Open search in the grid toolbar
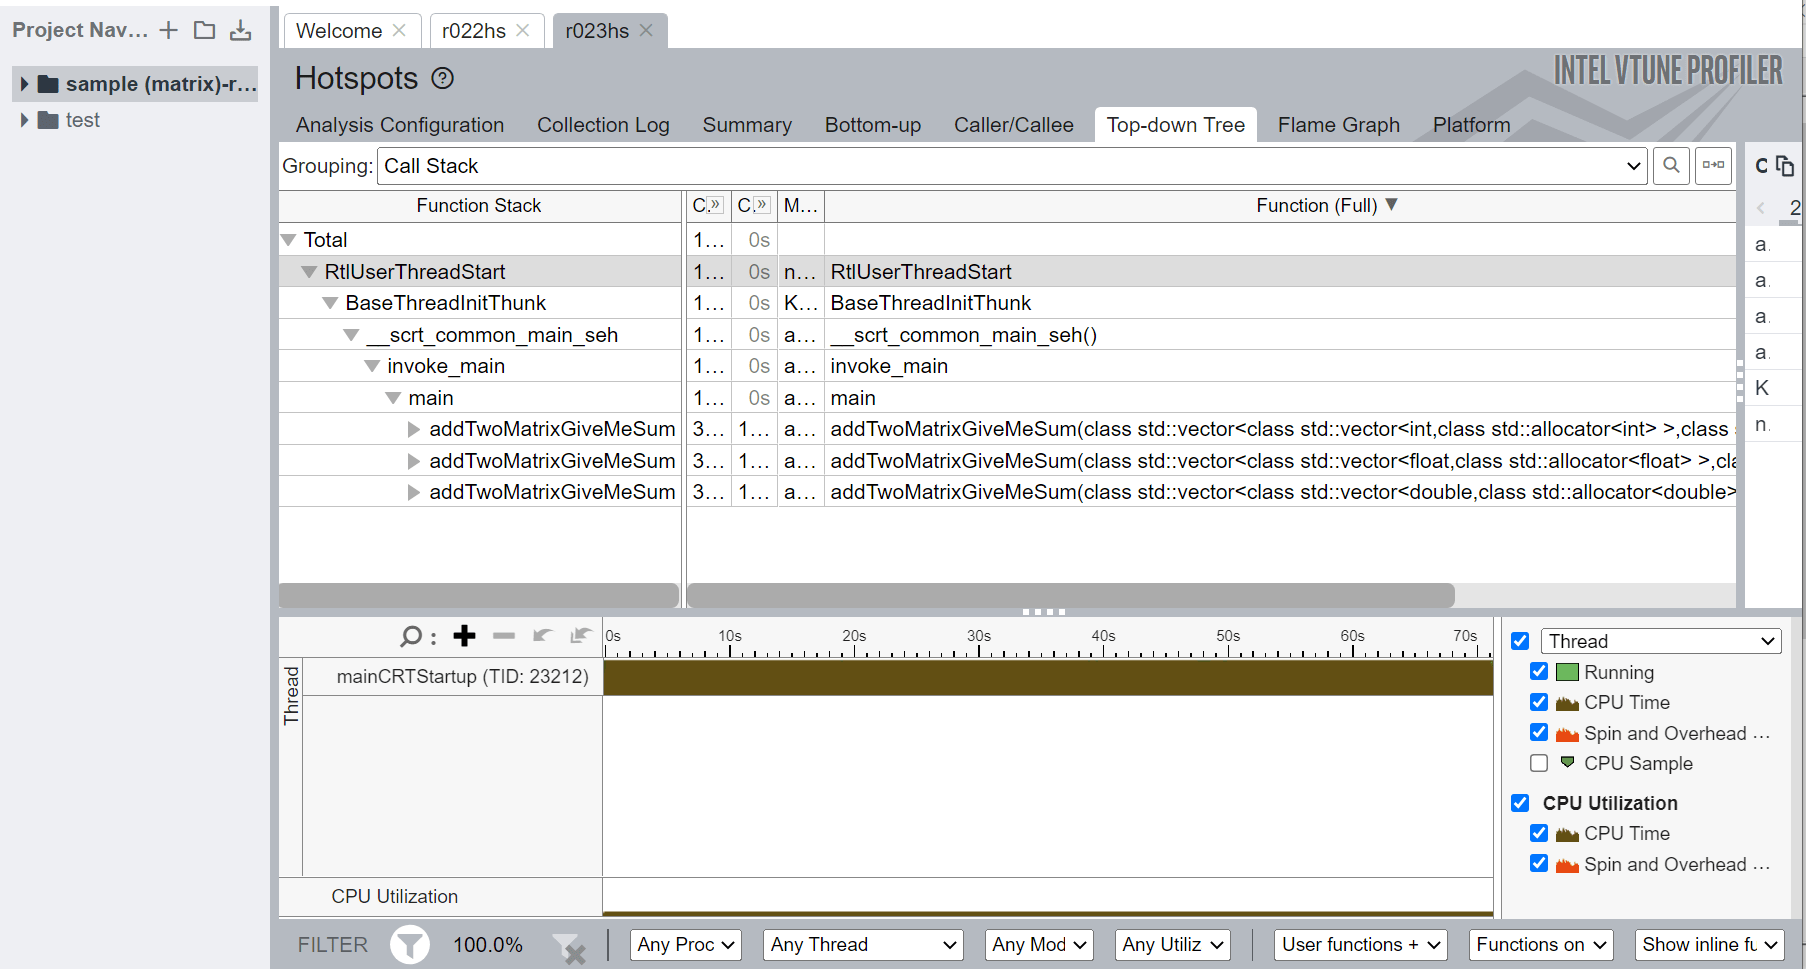The image size is (1806, 969). (1671, 165)
